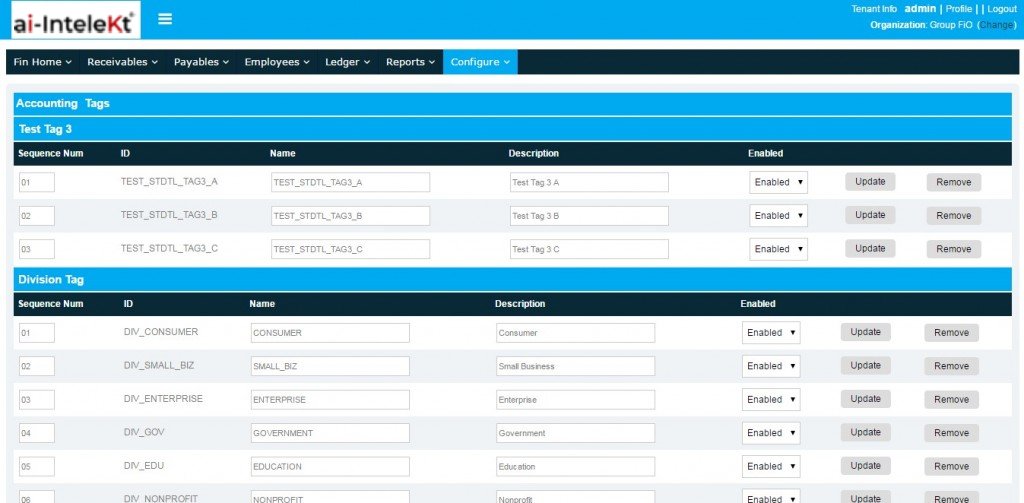Update the DIV_CONSUMER row
Screen dimensions: 1024x503
coord(865,332)
